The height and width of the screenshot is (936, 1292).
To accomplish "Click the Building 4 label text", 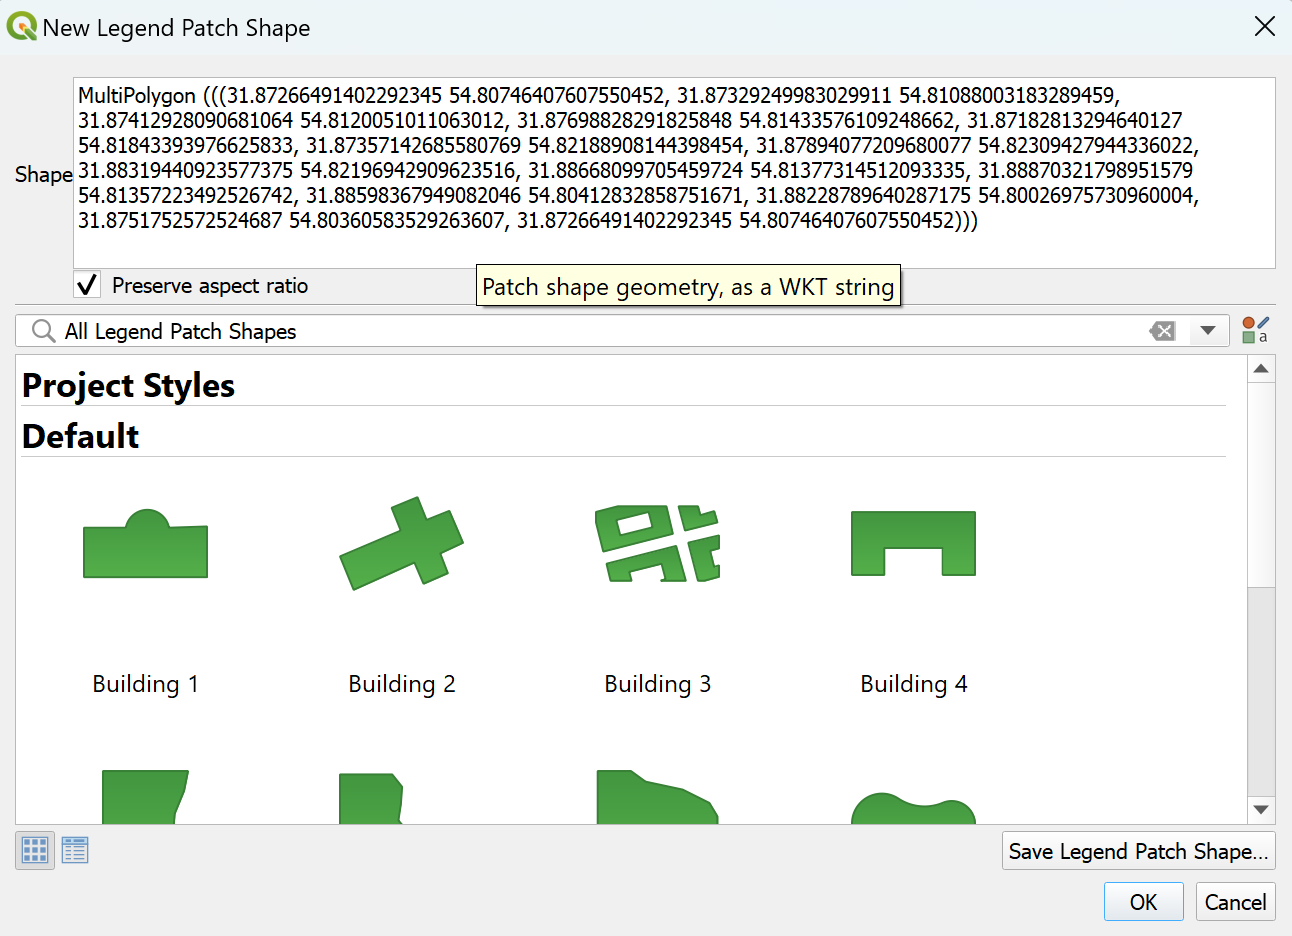I will [x=913, y=684].
